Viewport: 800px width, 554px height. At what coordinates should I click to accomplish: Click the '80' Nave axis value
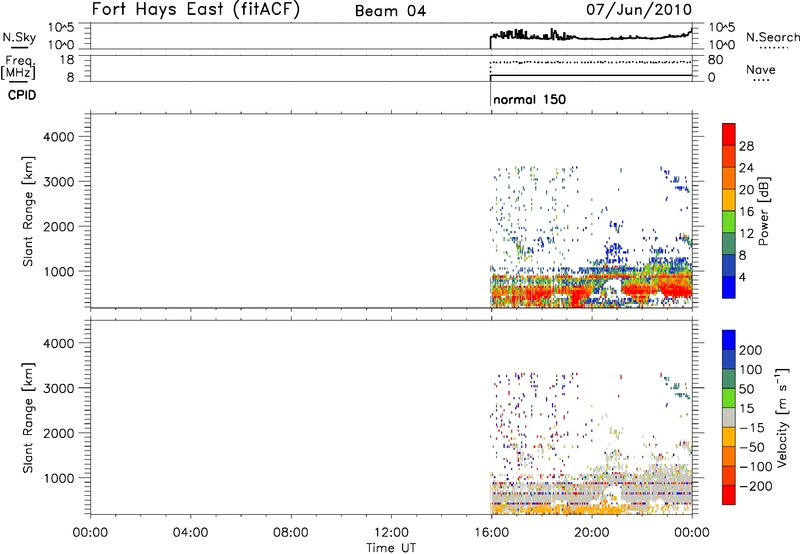click(x=715, y=60)
